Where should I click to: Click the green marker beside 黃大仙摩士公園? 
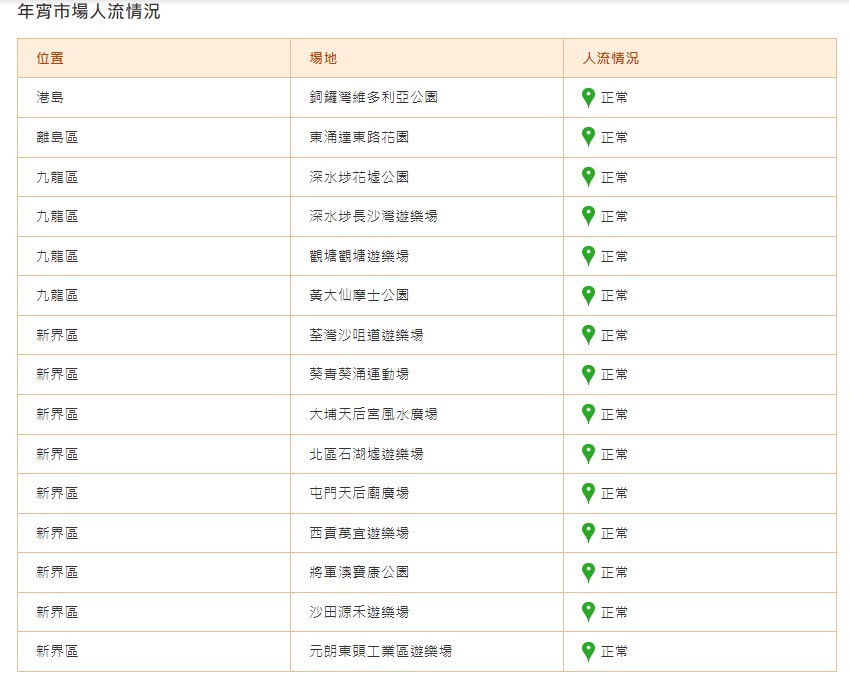coord(589,295)
